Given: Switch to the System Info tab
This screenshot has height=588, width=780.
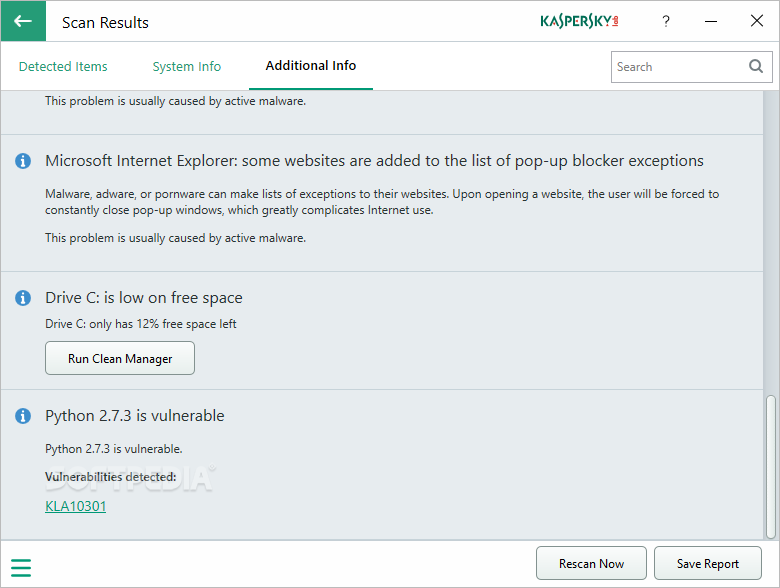Looking at the screenshot, I should click(x=187, y=67).
